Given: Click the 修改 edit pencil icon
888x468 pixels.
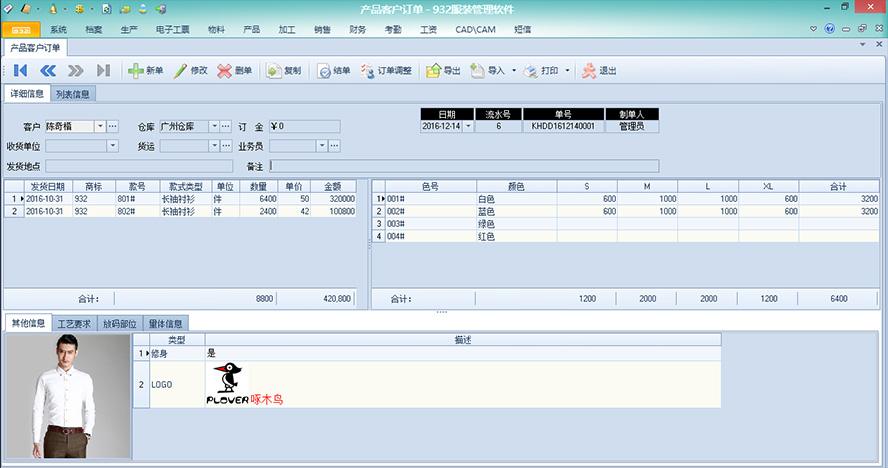Looking at the screenshot, I should point(180,71).
